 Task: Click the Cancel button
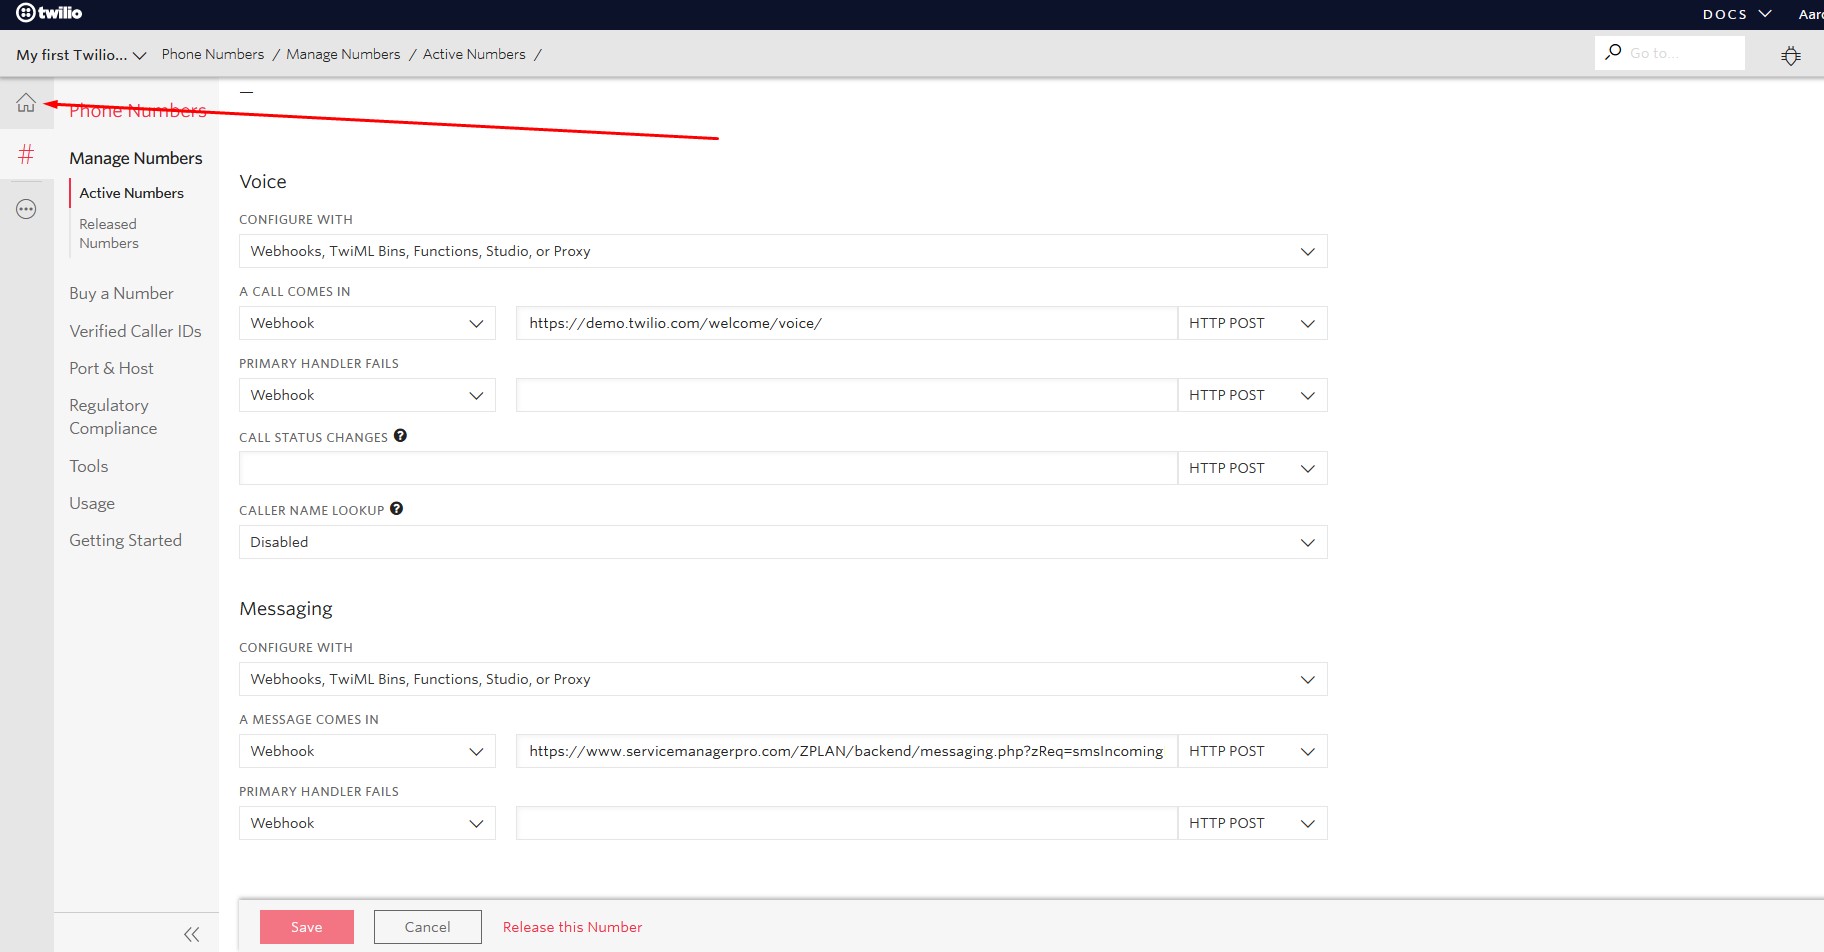[x=427, y=927]
